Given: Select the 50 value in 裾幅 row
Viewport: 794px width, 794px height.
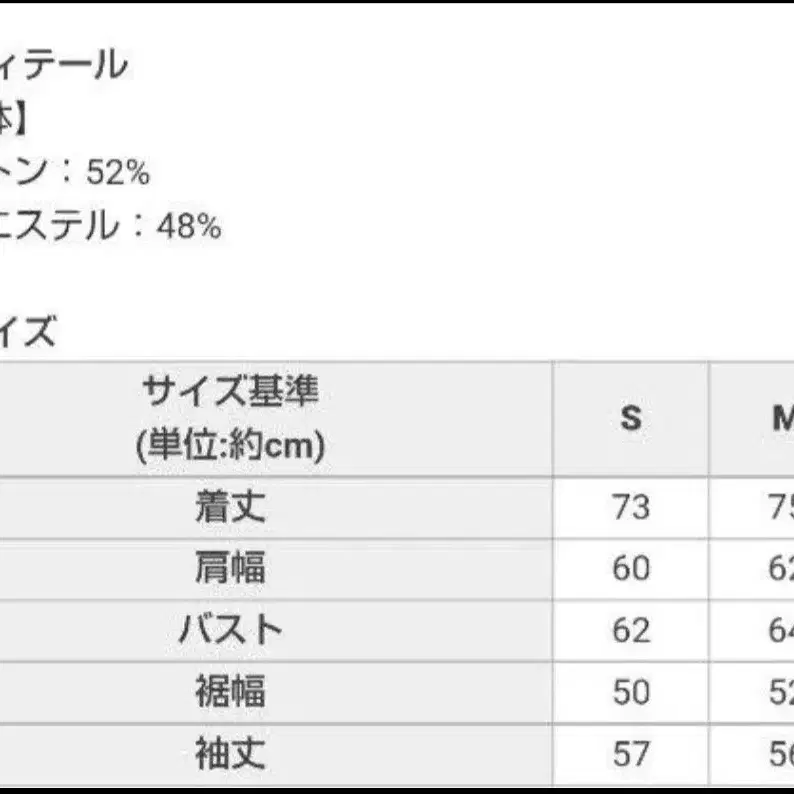Looking at the screenshot, I should click(630, 692).
